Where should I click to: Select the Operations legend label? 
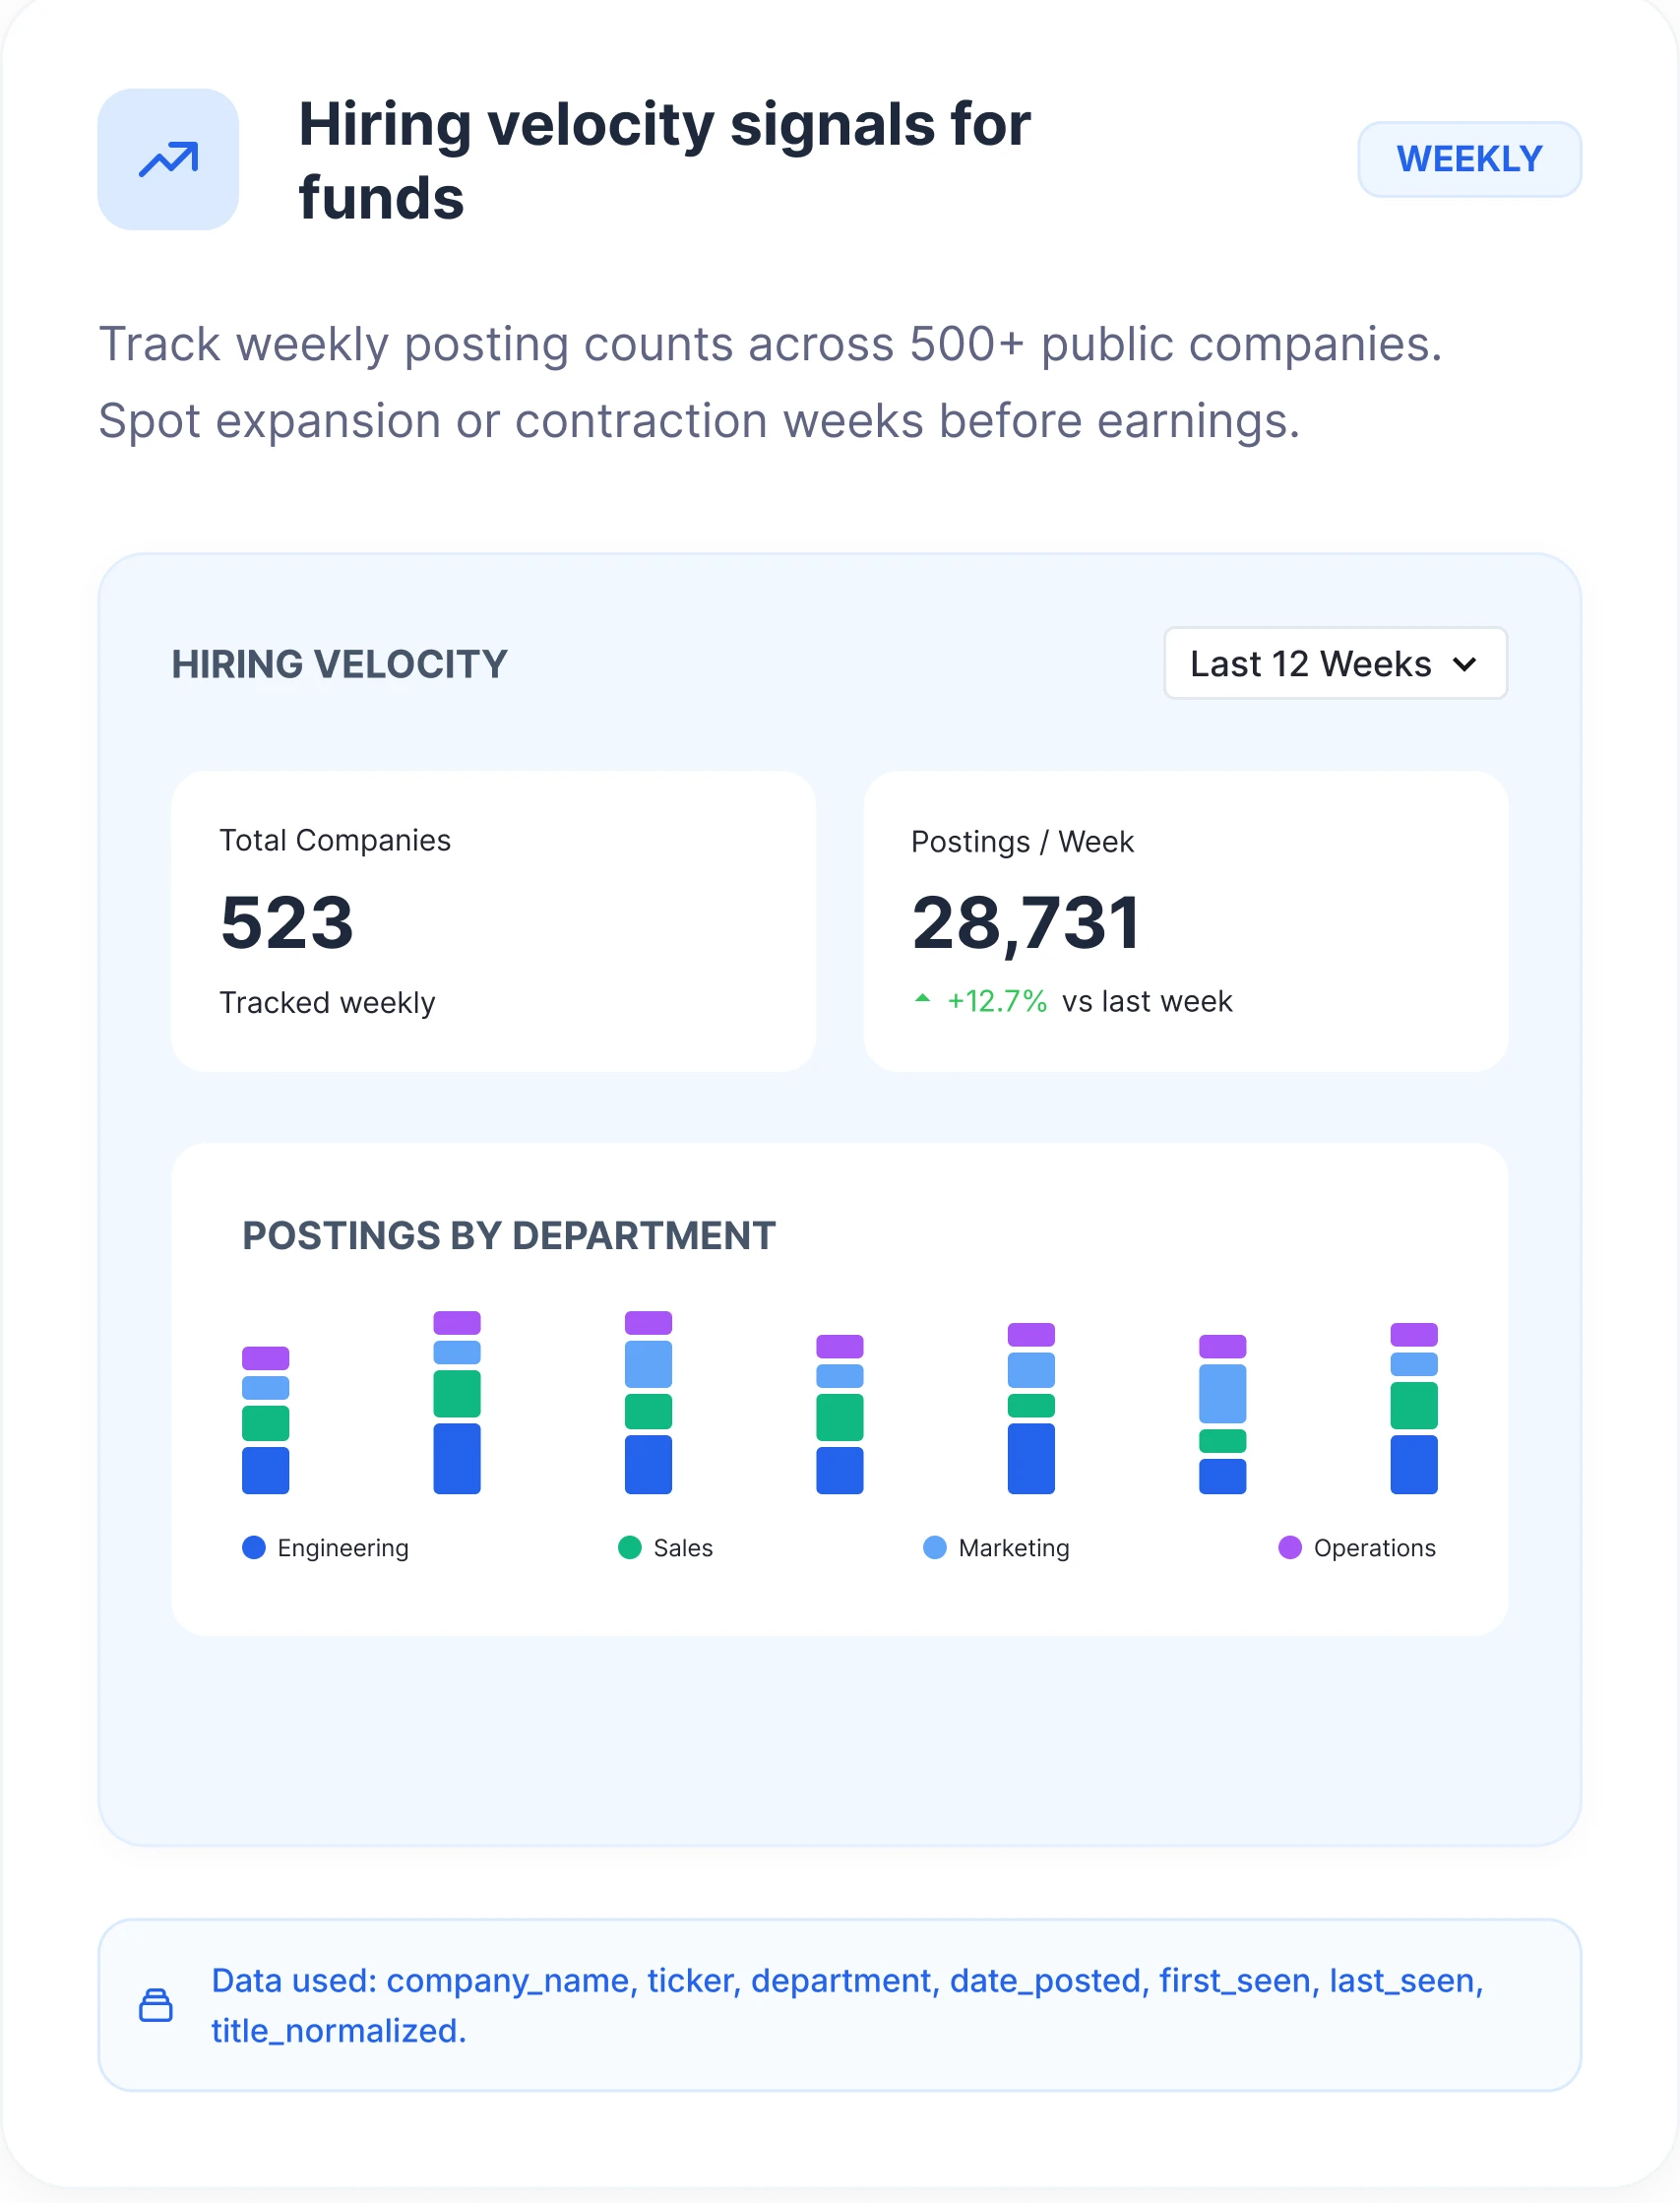[x=1374, y=1548]
